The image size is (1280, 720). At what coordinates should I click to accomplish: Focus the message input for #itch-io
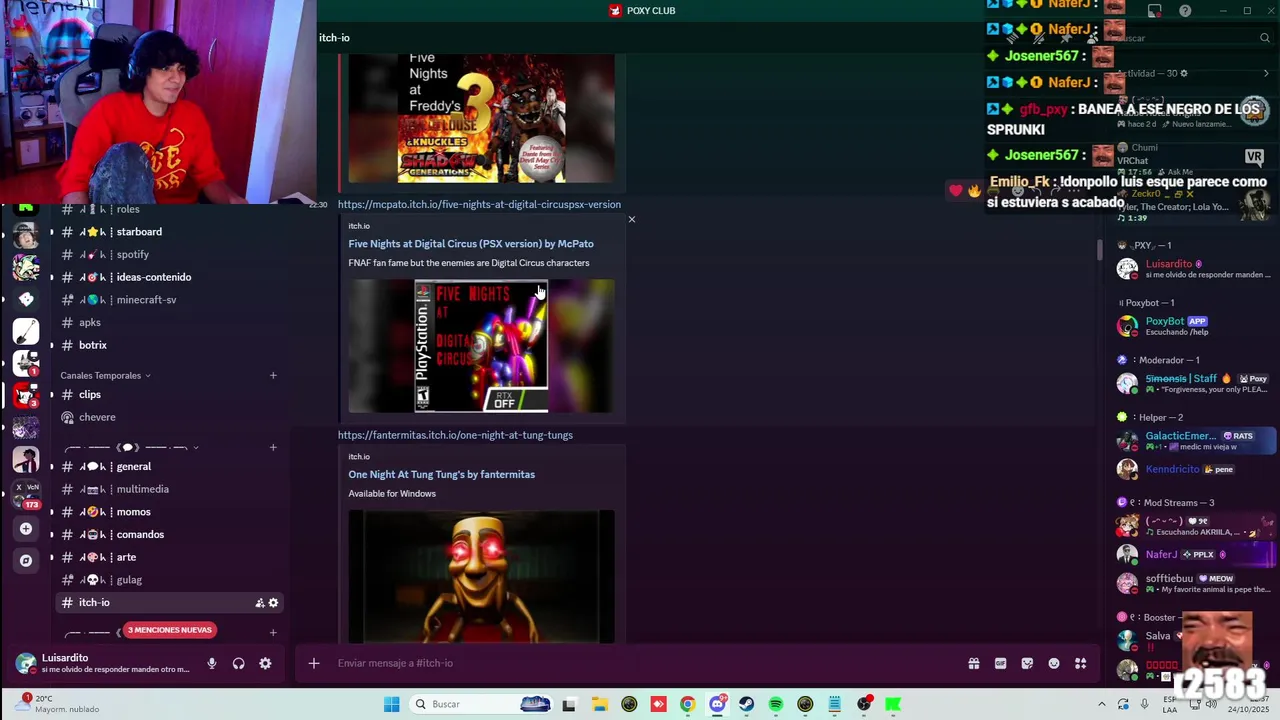point(640,663)
